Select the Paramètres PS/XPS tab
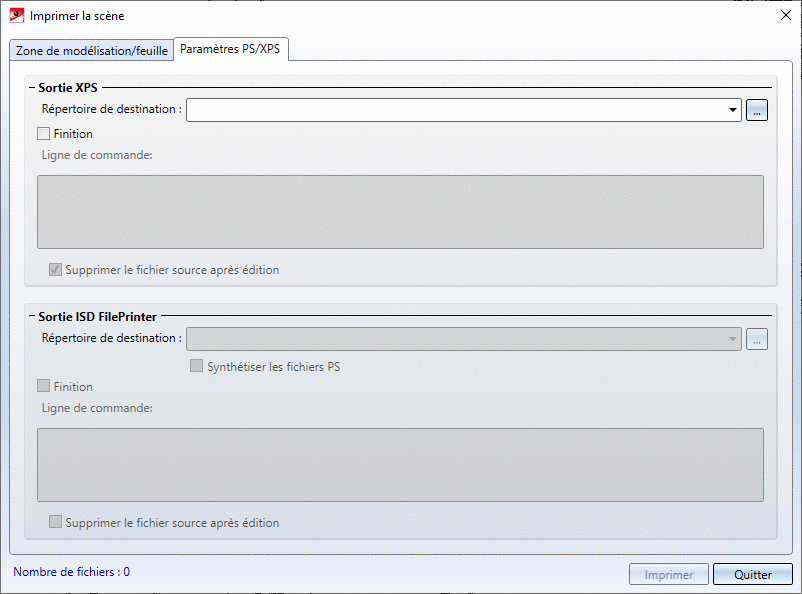This screenshot has height=594, width=802. point(231,49)
